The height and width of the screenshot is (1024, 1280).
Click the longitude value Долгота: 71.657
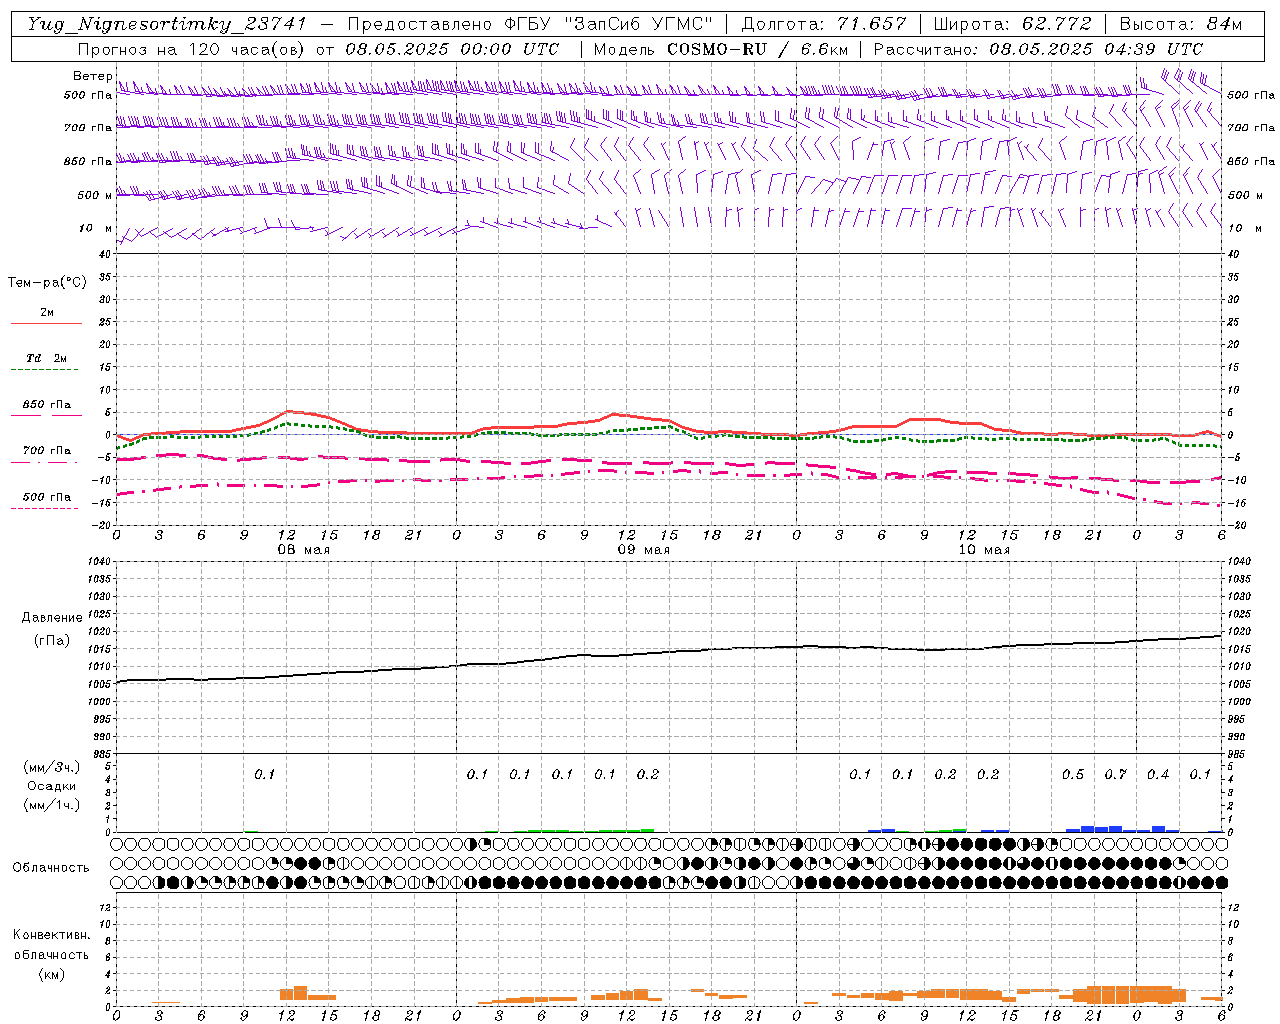[x=824, y=24]
